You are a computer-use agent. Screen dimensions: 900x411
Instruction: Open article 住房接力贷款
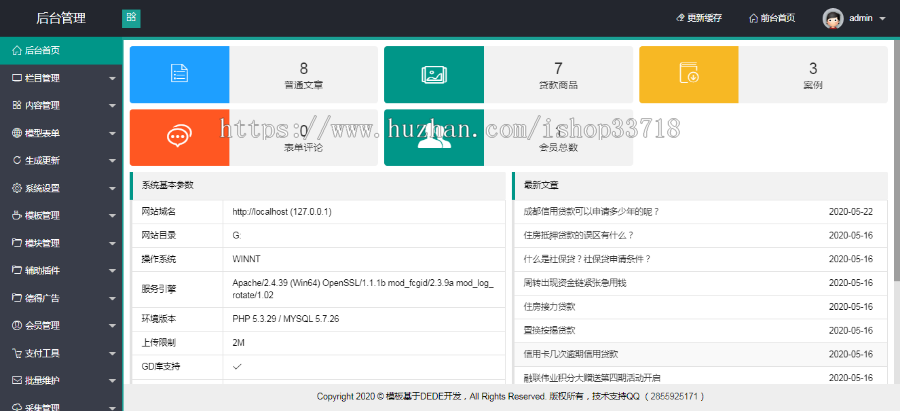(x=549, y=307)
